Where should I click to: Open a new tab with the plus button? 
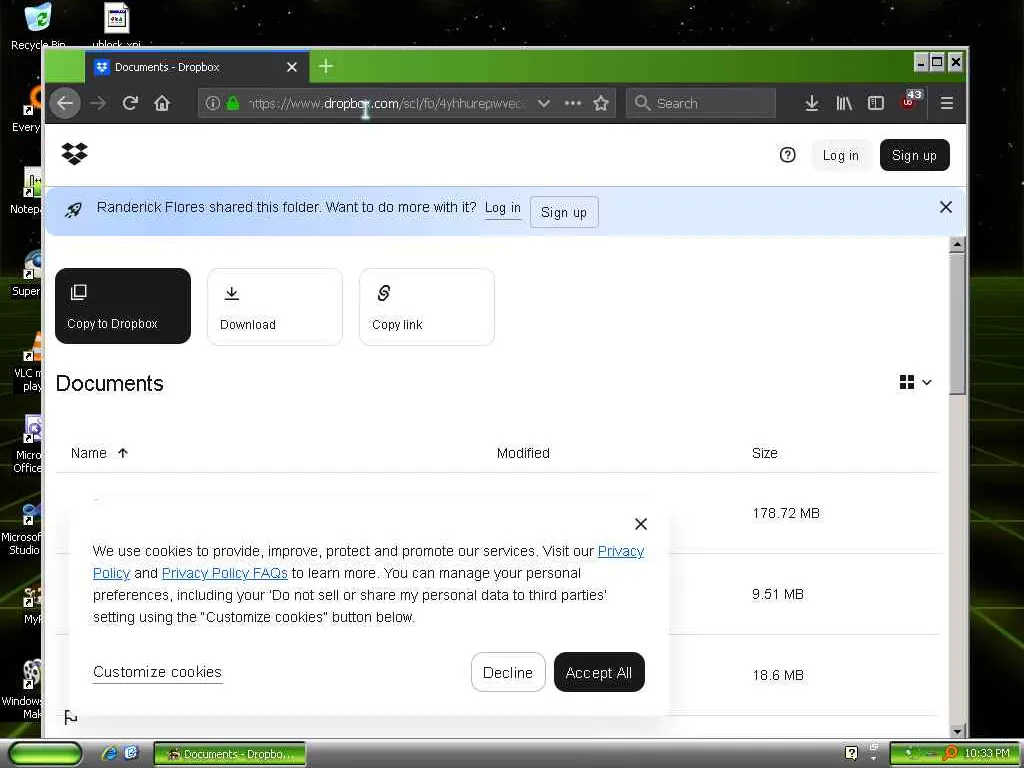(x=326, y=66)
